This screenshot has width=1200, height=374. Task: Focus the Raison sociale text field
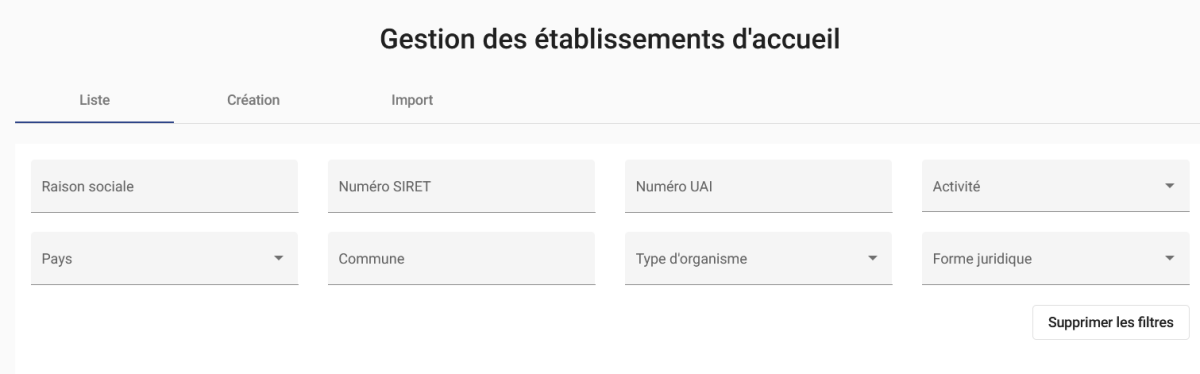click(x=164, y=186)
